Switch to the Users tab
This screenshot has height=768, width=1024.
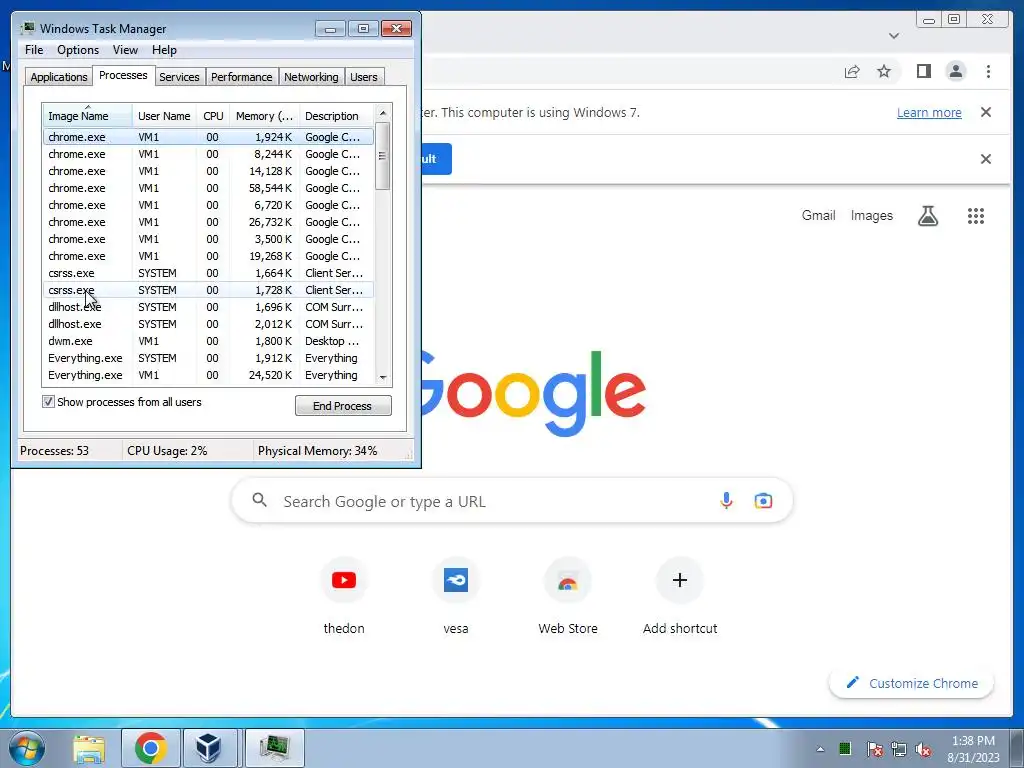pos(364,77)
